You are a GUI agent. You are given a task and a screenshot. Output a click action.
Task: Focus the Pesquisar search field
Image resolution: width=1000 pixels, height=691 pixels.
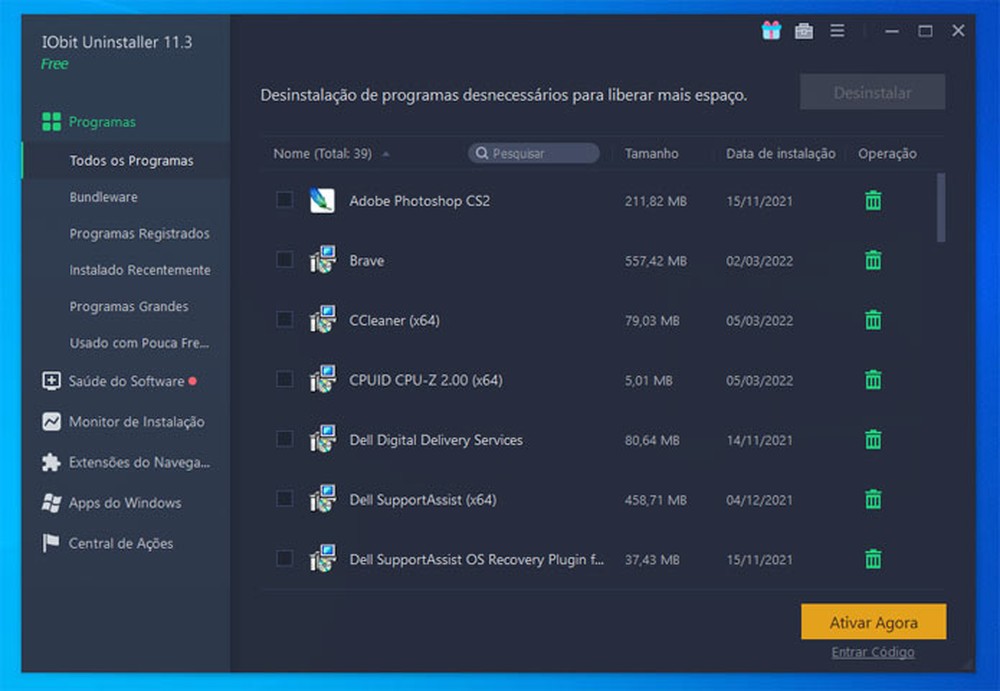click(540, 154)
